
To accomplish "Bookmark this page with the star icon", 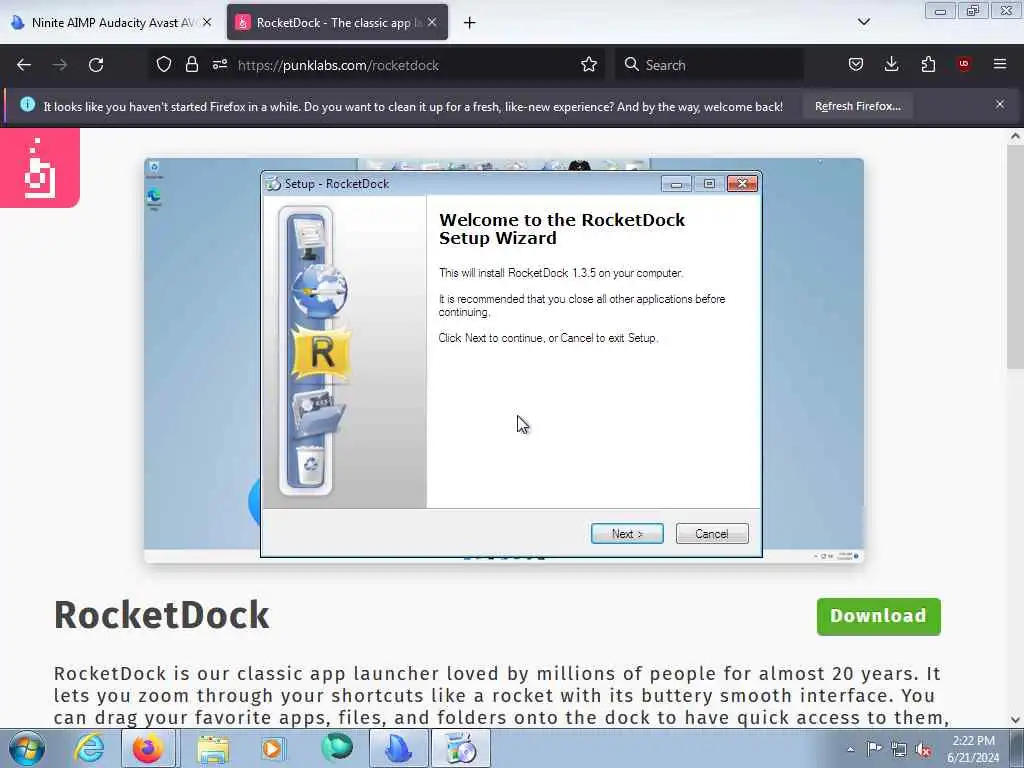I will coord(589,65).
